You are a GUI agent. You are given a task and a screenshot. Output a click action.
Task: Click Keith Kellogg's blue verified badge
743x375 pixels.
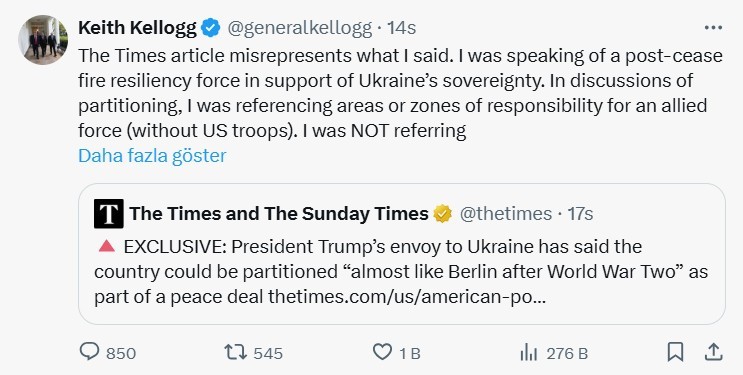click(210, 28)
